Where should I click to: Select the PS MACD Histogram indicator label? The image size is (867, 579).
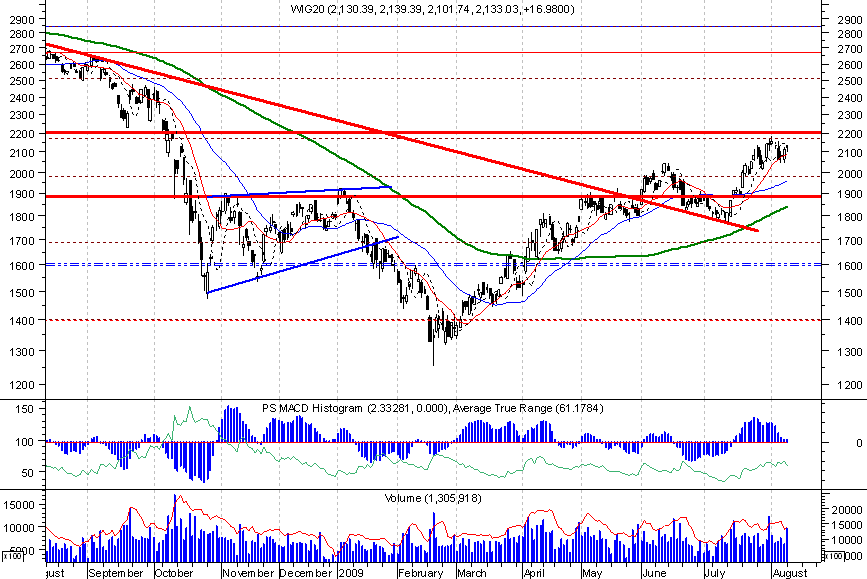354,408
